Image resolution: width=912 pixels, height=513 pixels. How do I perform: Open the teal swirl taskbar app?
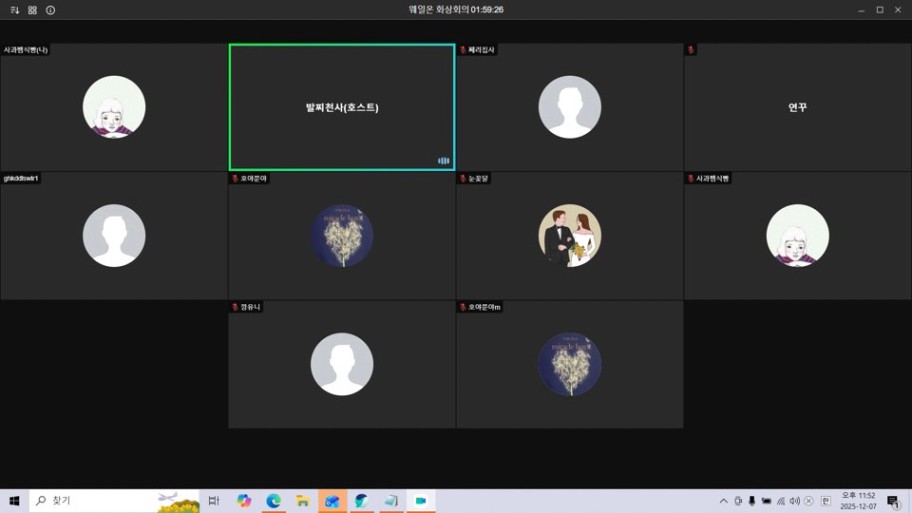coord(362,501)
